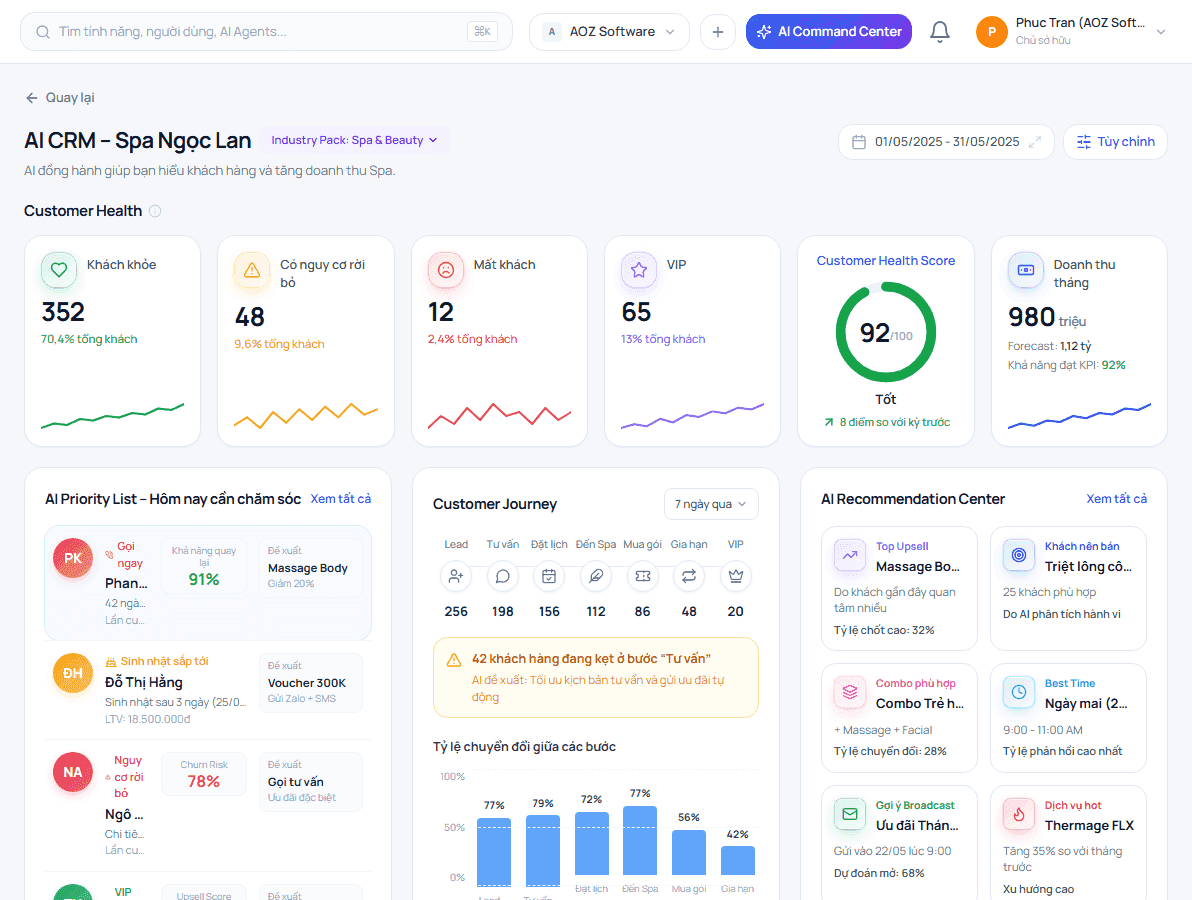Viewport: 1192px width, 900px height.
Task: Click the heart icon on Khách khỏe card
Action: [x=59, y=270]
